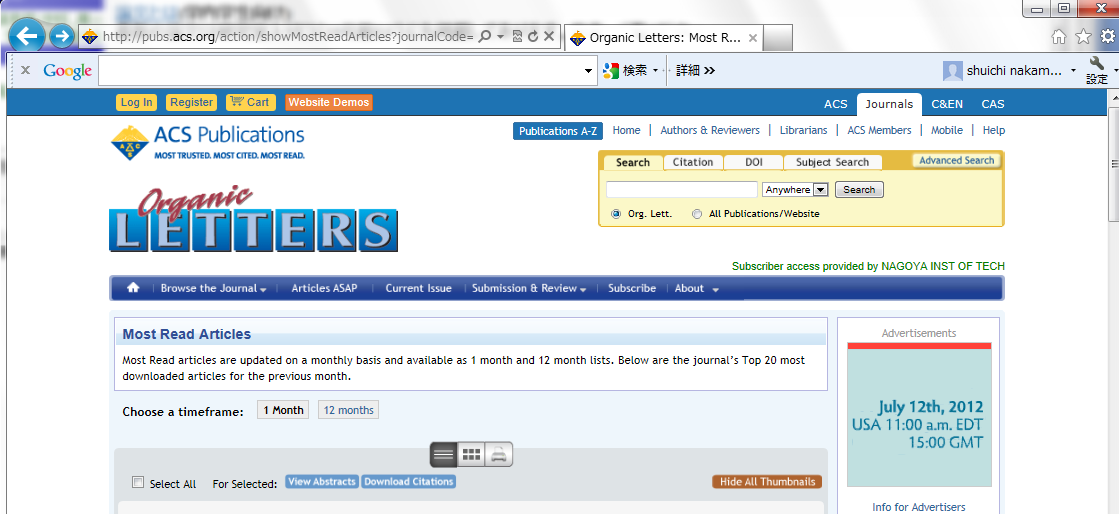Click the printer-friendly view icon

[x=498, y=454]
